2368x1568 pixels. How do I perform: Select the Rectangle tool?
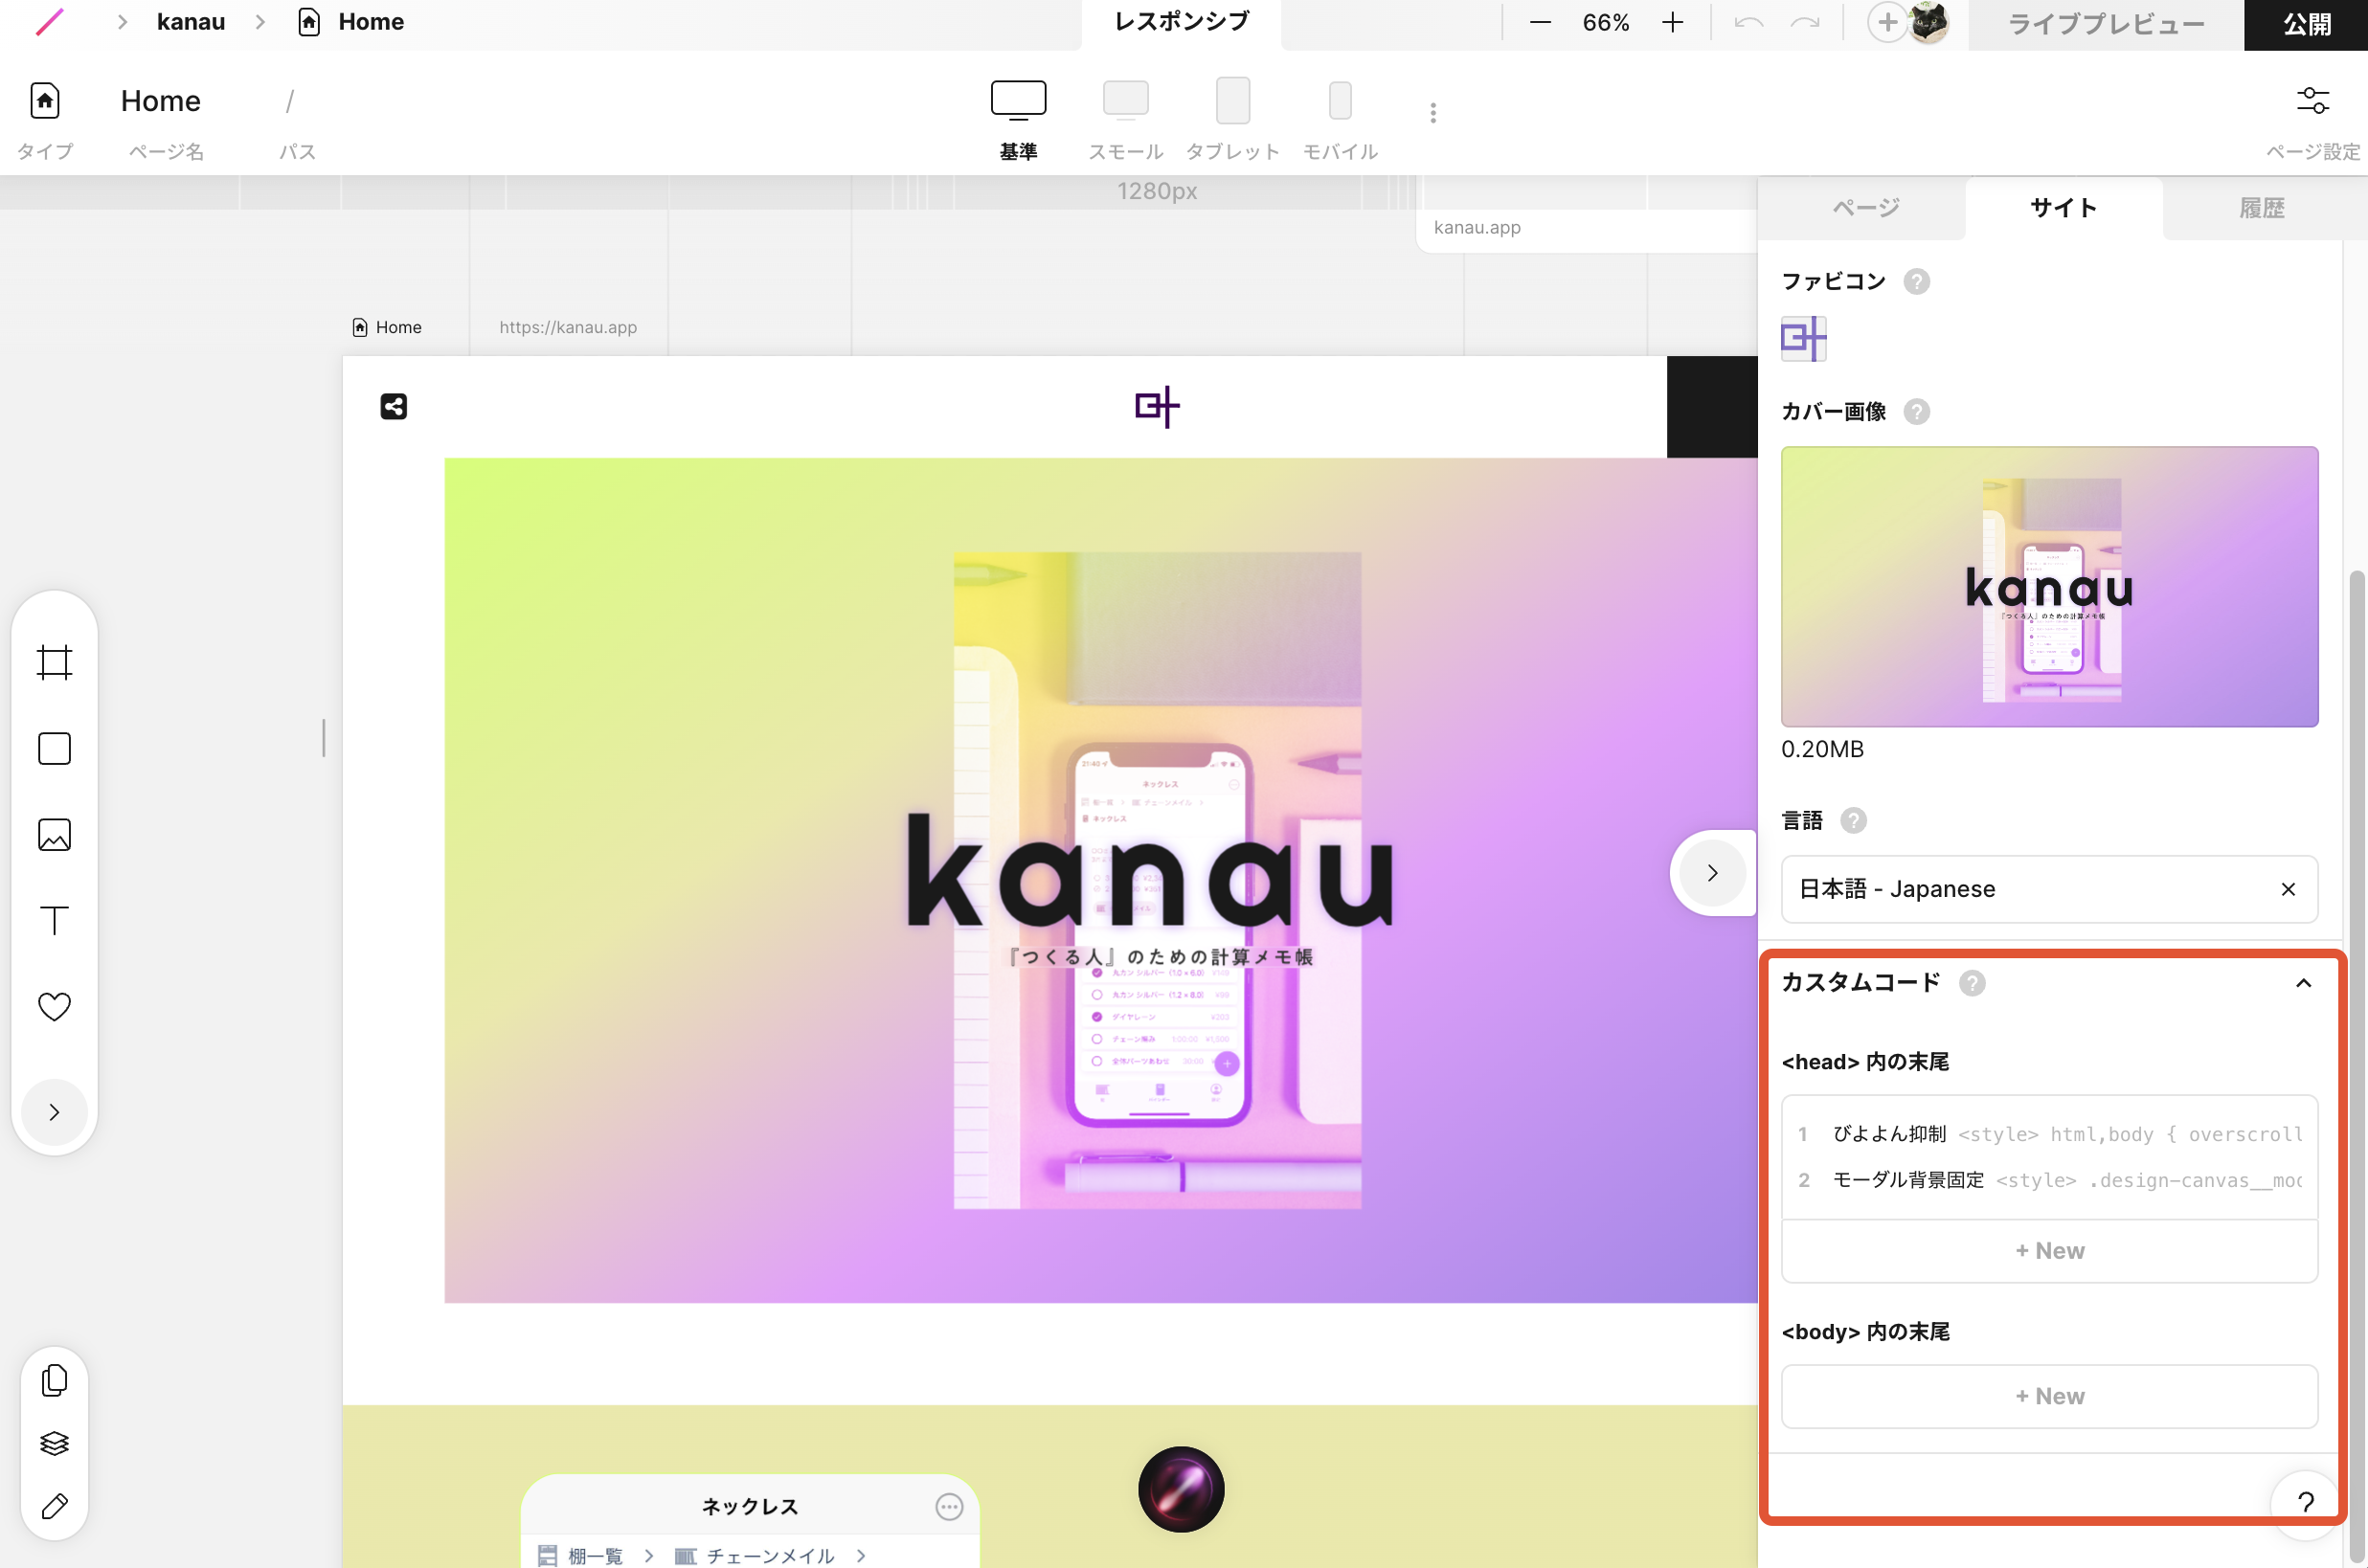click(x=55, y=749)
